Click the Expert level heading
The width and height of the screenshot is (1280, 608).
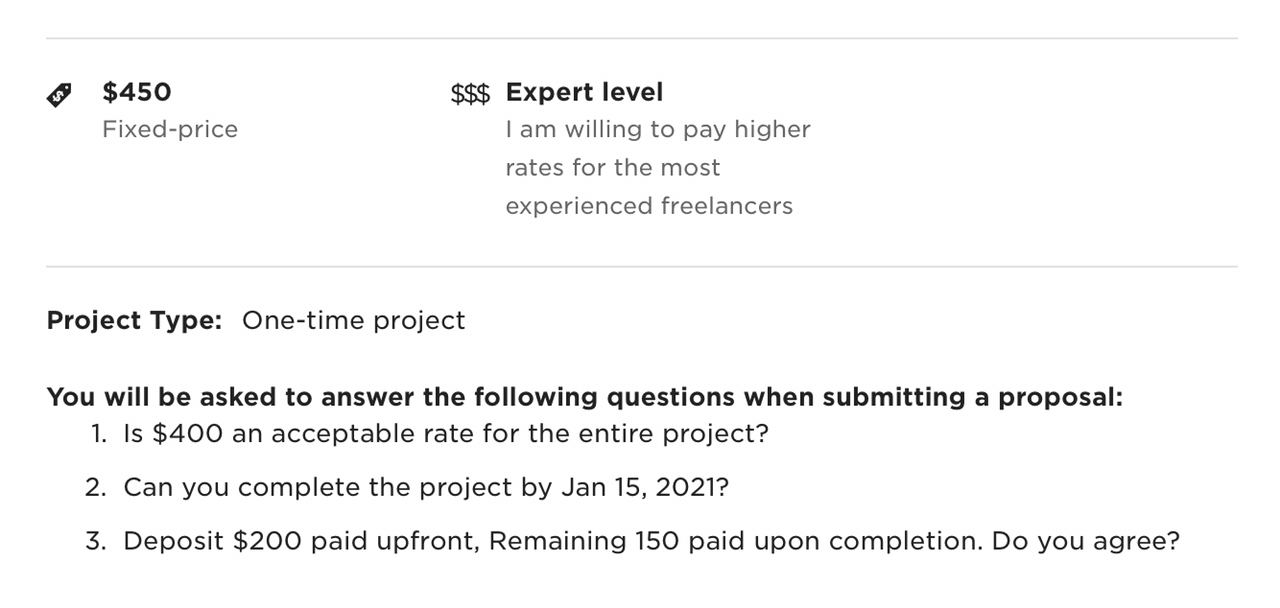pos(584,92)
